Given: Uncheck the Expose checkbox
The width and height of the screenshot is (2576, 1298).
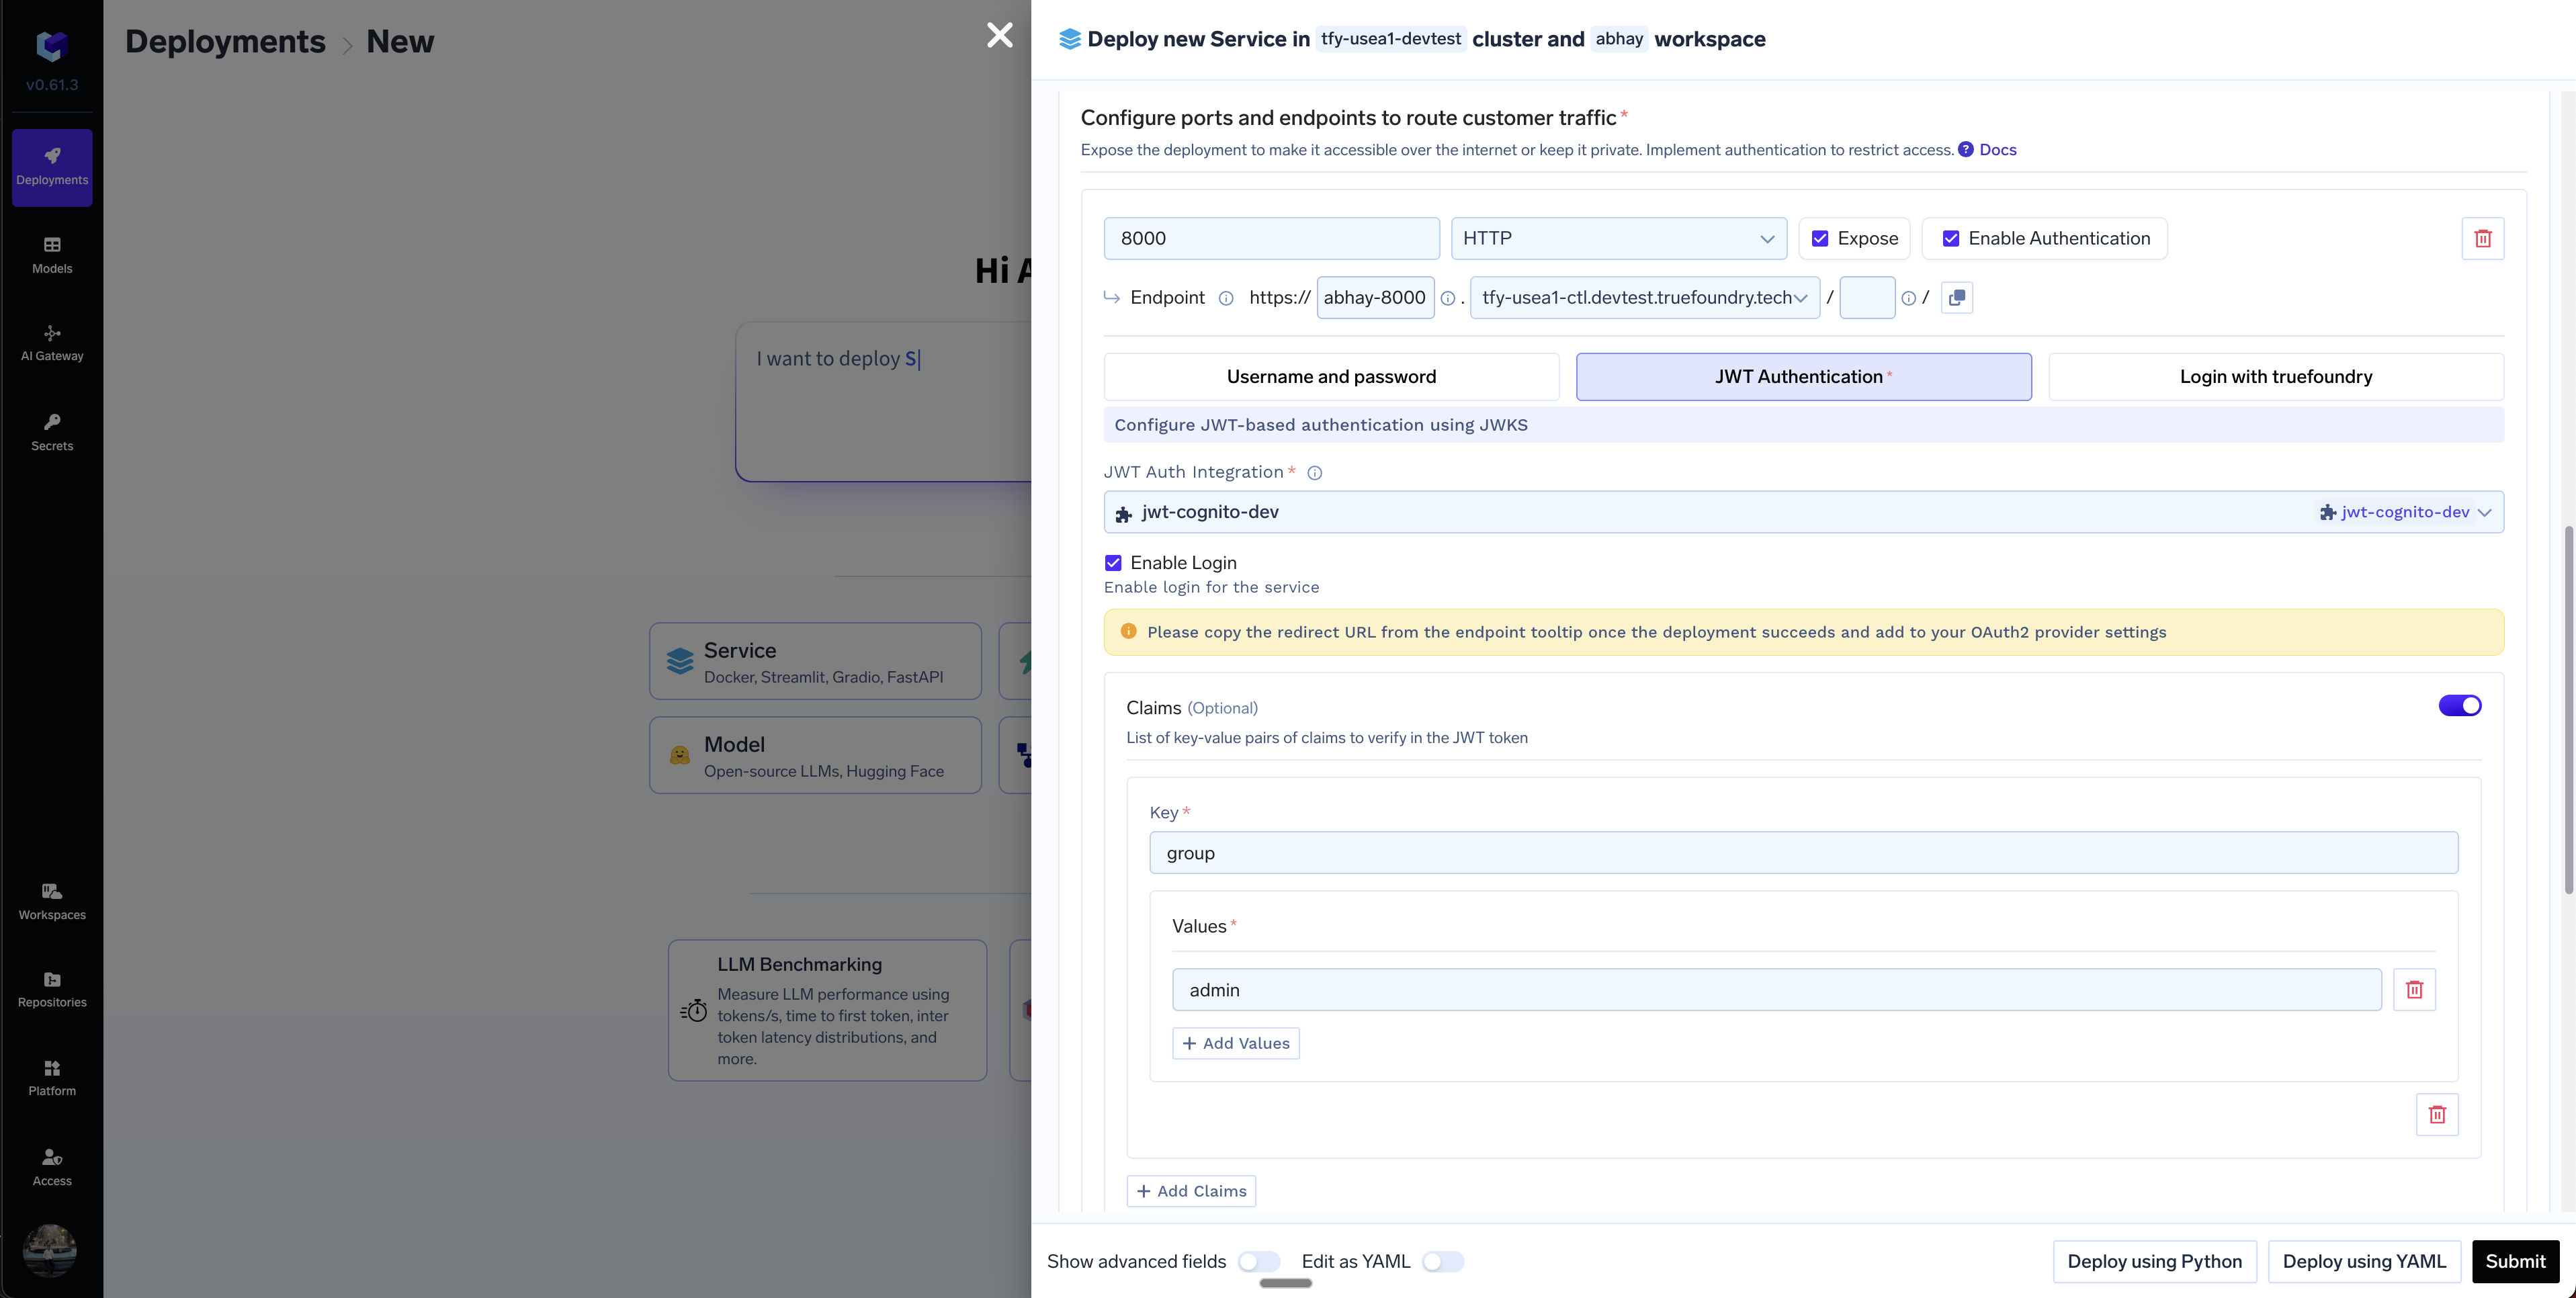Looking at the screenshot, I should pyautogui.click(x=1819, y=238).
